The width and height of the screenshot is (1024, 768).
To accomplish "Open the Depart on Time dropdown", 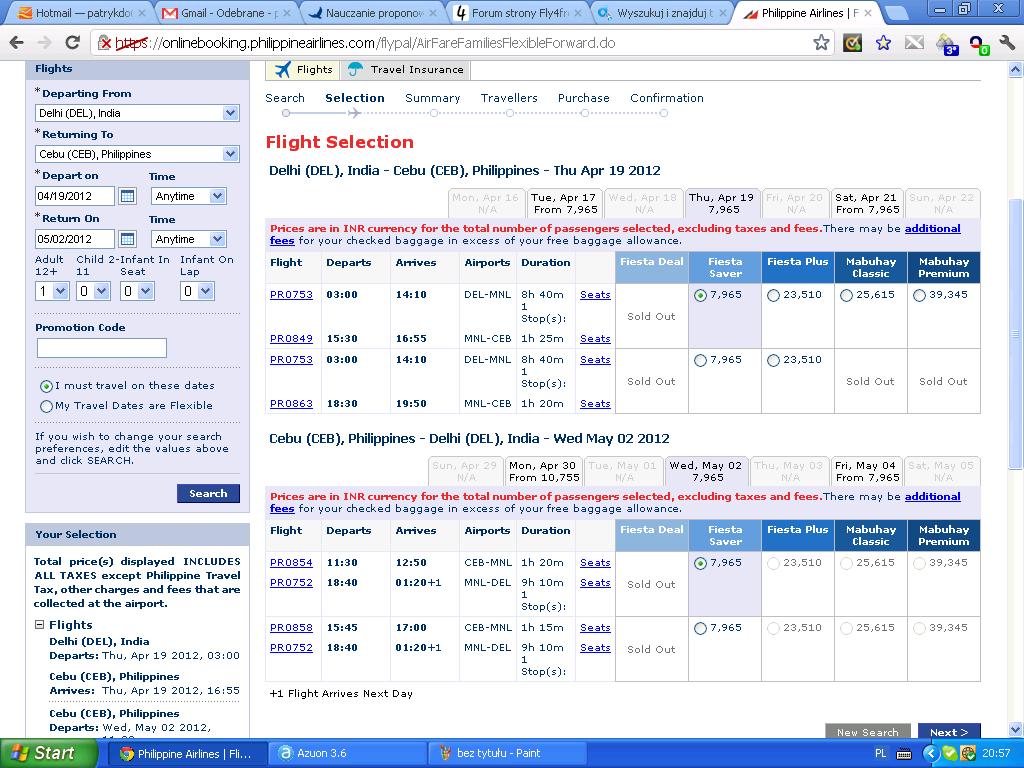I will (189, 196).
